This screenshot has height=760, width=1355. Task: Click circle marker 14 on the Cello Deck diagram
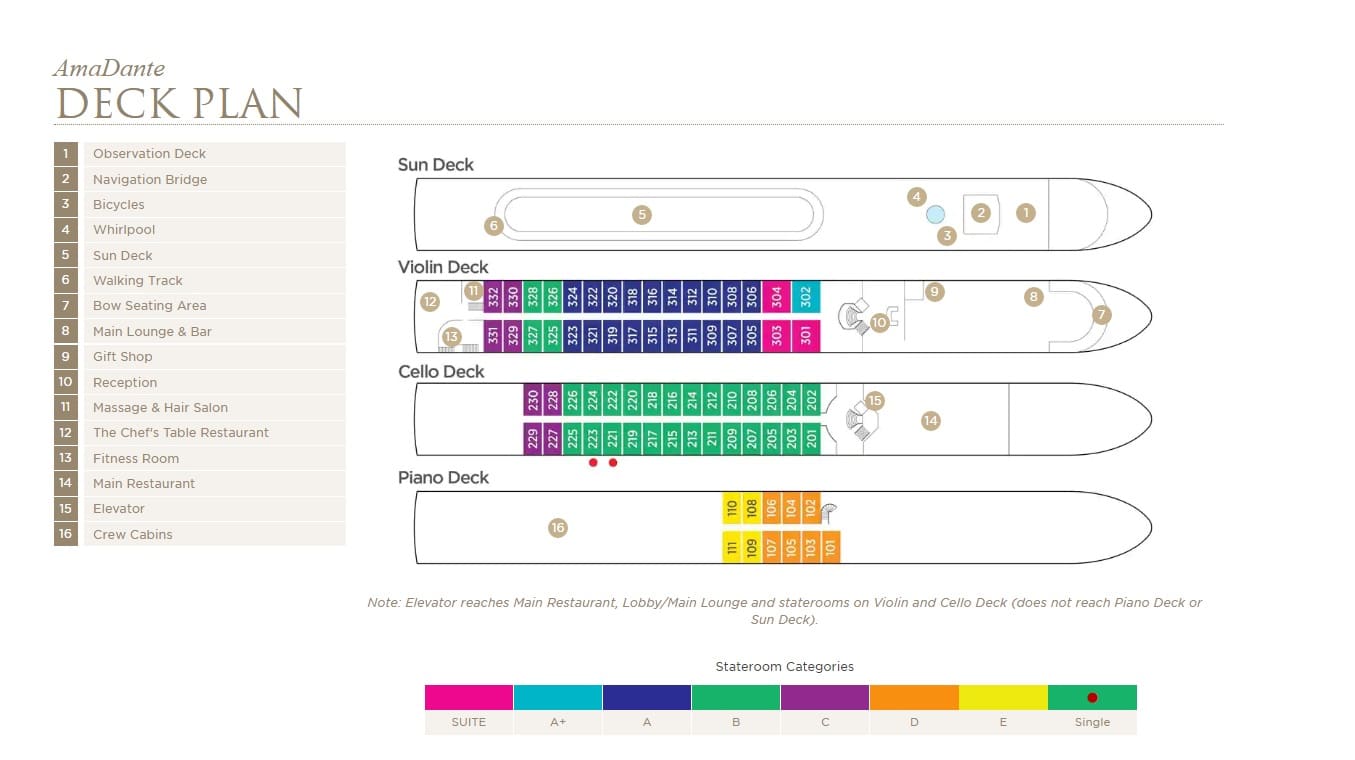click(x=931, y=421)
